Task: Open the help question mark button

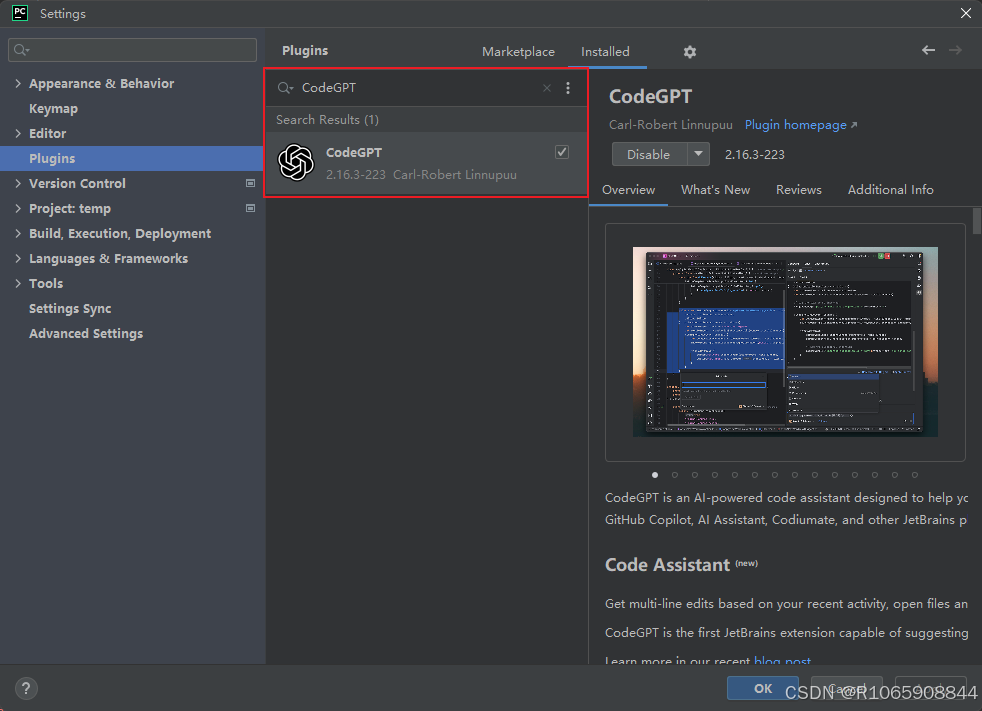Action: (26, 688)
